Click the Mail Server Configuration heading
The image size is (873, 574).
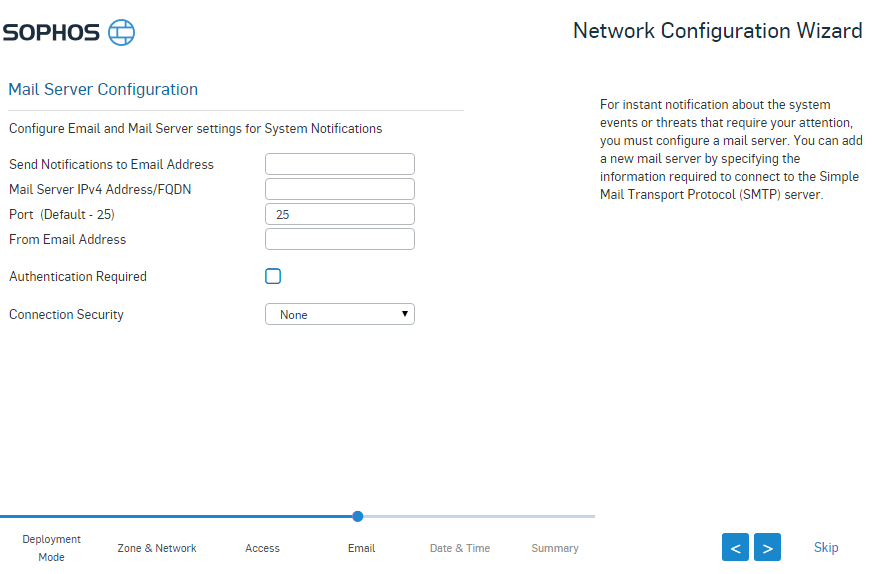pos(103,89)
